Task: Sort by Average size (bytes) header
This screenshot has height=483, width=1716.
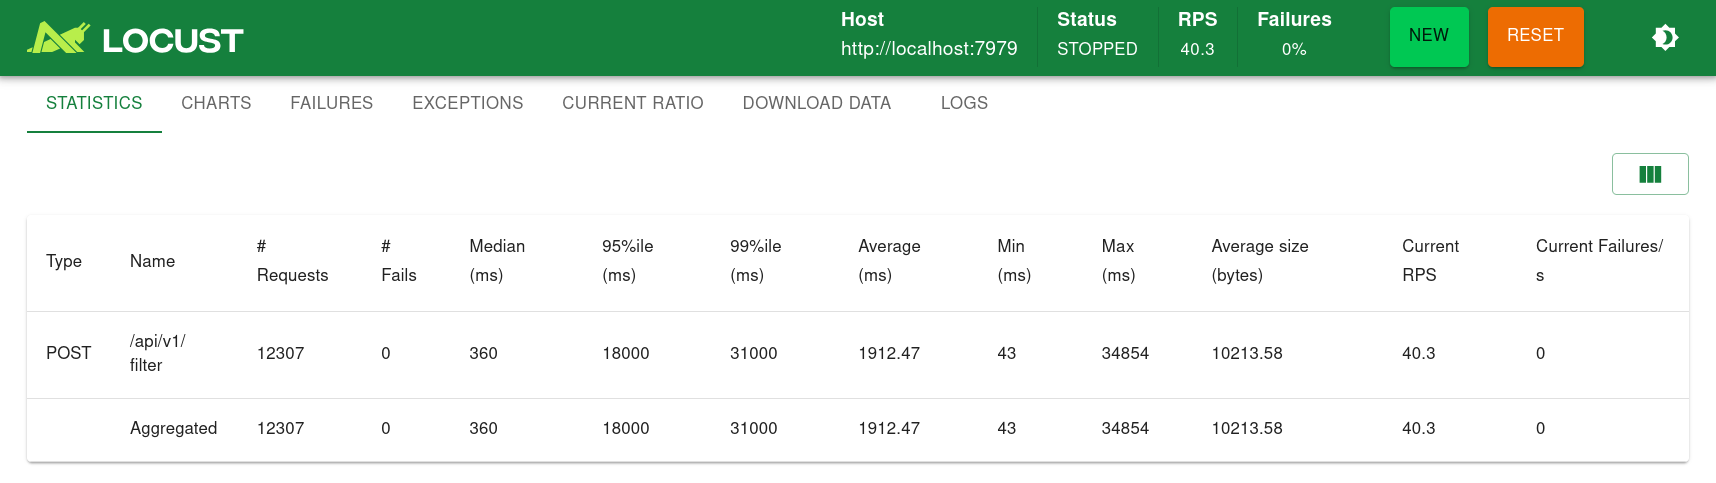Action: pos(1260,260)
